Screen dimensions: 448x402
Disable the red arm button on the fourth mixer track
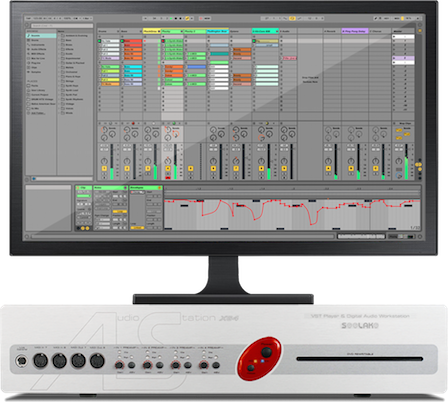[x=168, y=178]
